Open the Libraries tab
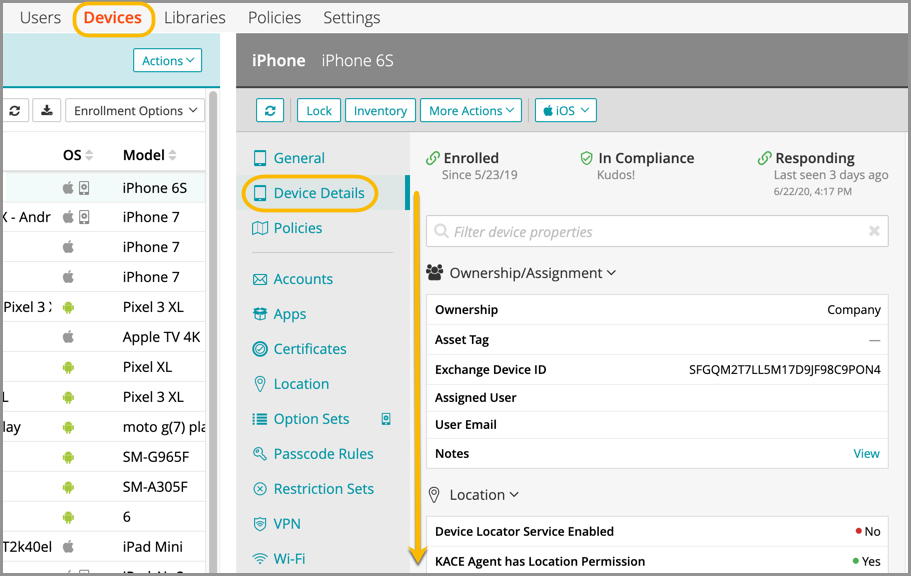Viewport: 911px width, 576px height. (x=194, y=17)
